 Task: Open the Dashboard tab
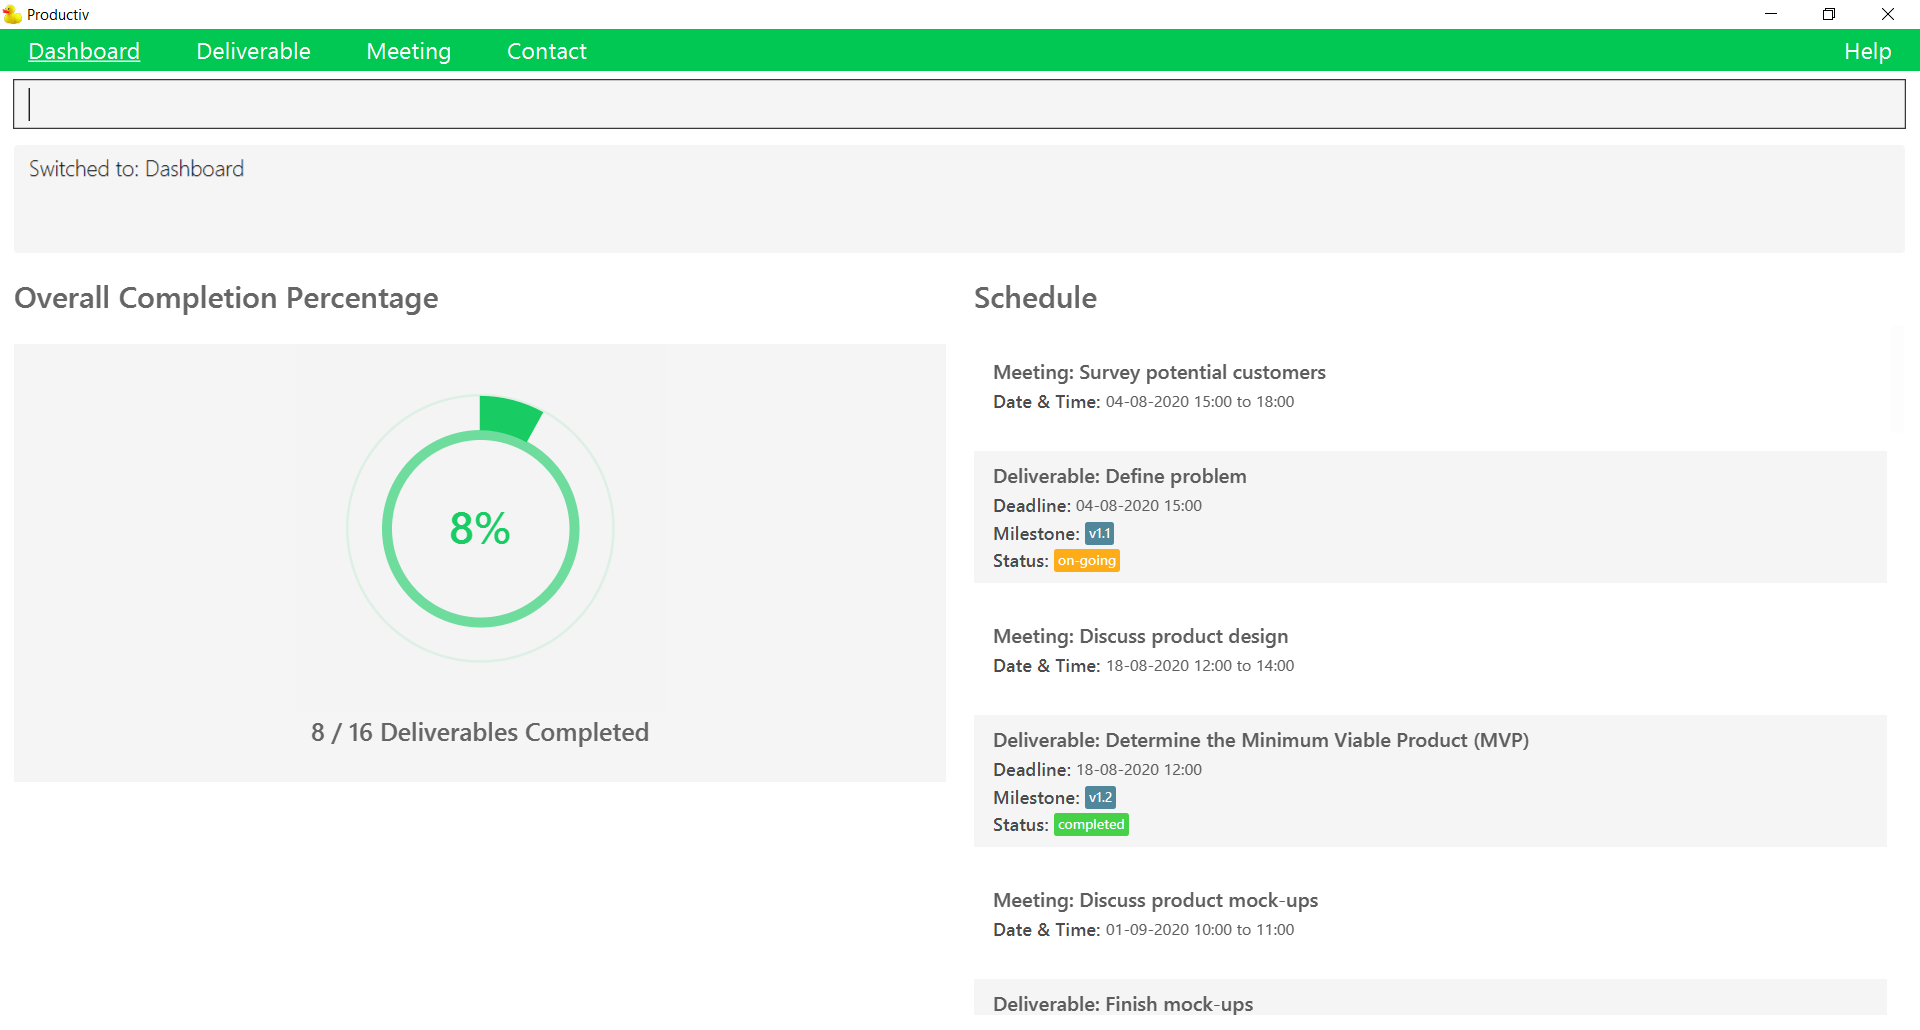84,51
